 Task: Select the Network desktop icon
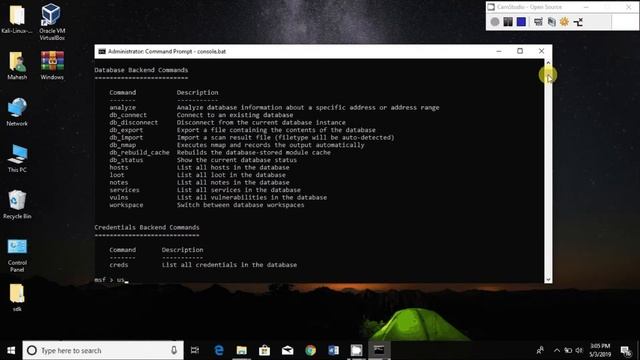[x=17, y=112]
